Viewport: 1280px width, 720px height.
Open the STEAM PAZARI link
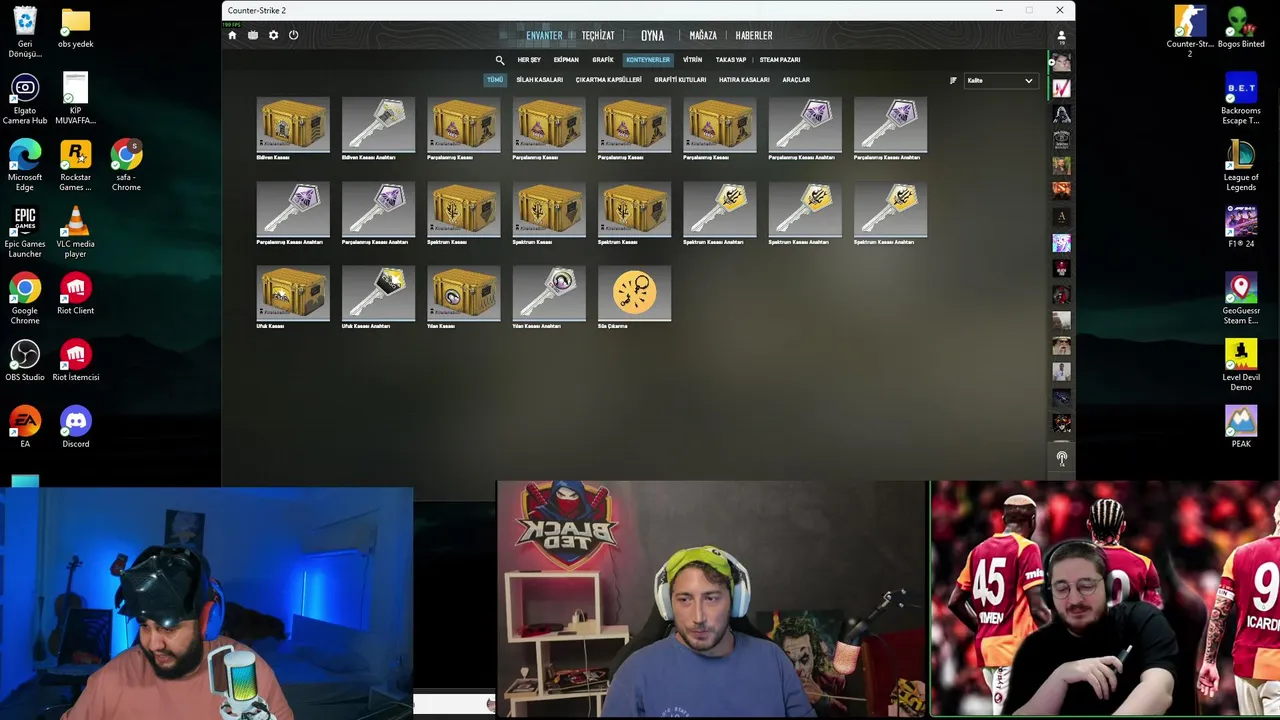[x=780, y=60]
